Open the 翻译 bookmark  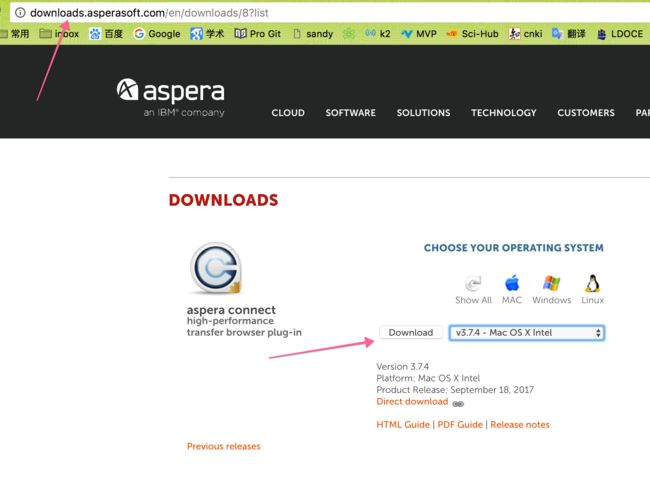[x=569, y=34]
